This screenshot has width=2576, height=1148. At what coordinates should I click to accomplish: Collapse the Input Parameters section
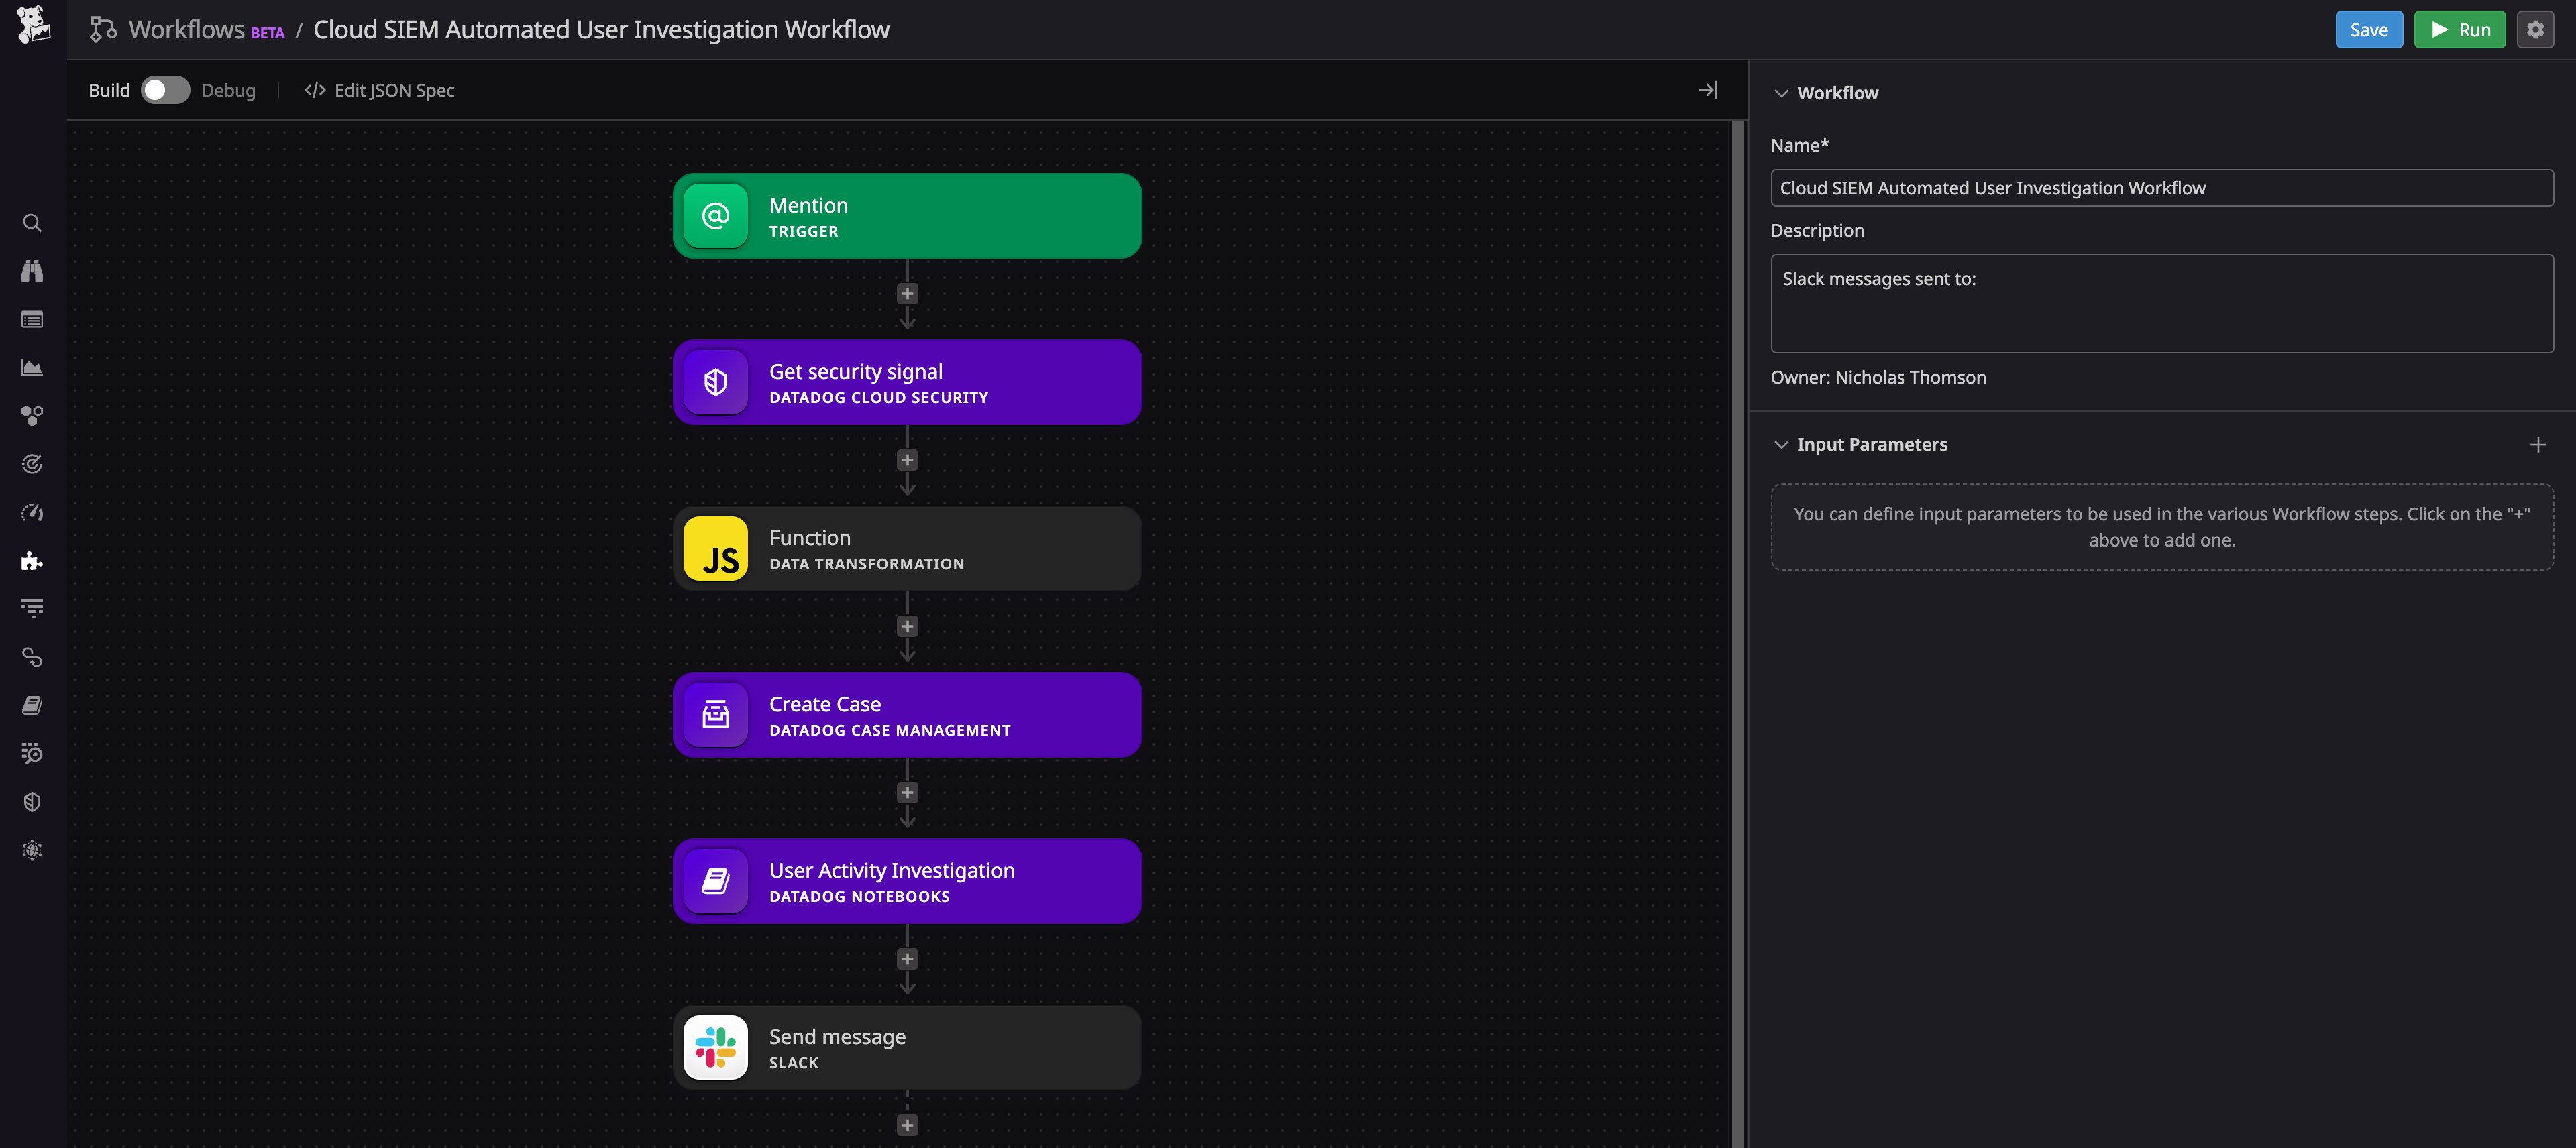pos(1781,444)
